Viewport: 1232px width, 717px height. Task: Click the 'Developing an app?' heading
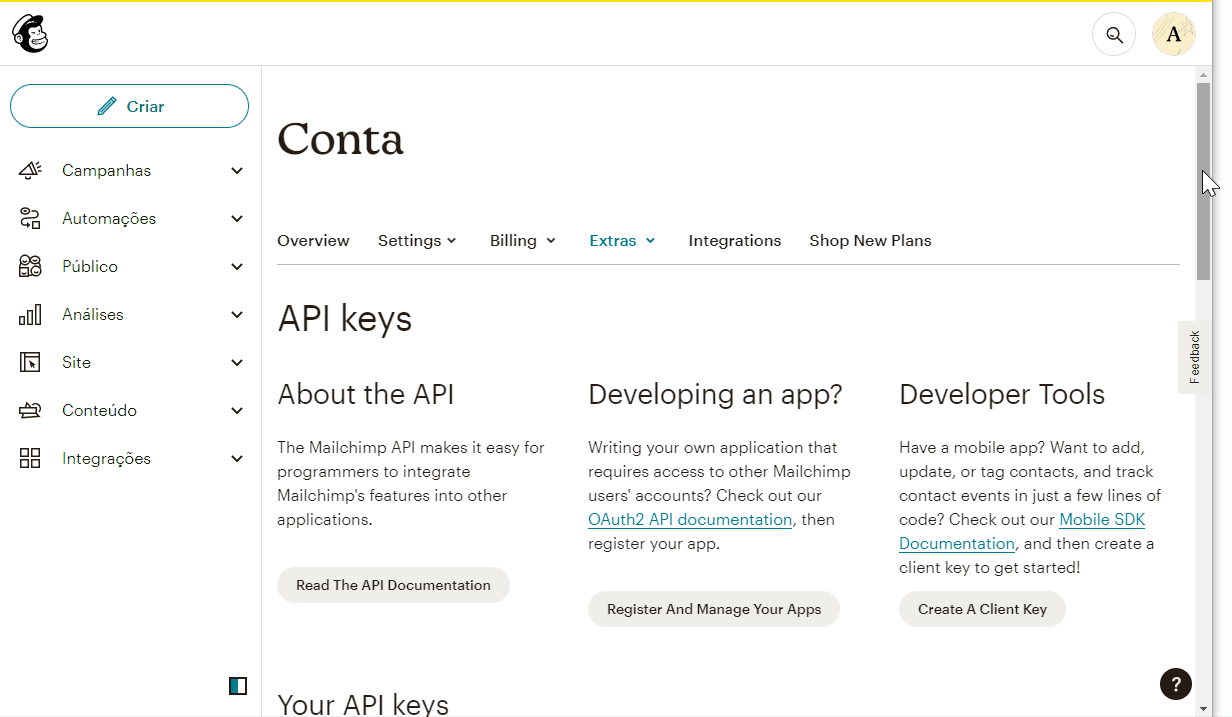click(716, 395)
